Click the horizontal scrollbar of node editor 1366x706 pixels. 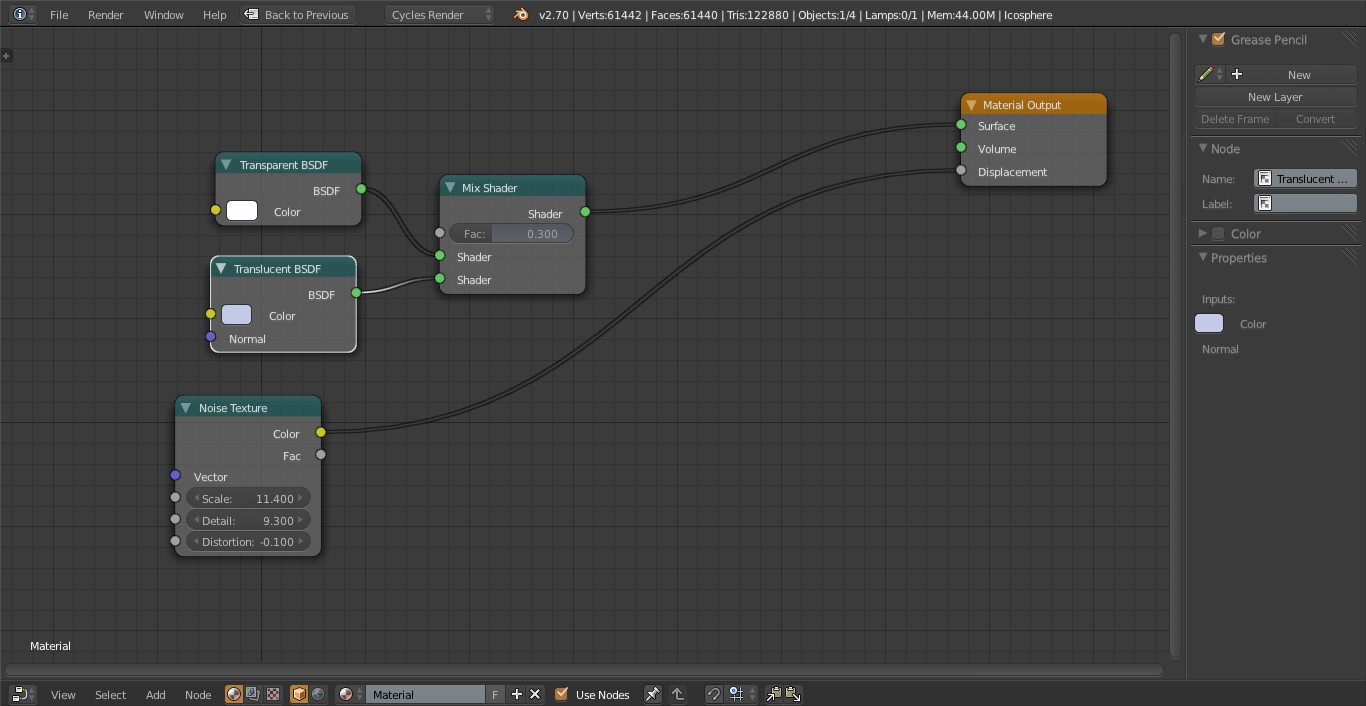coord(584,670)
